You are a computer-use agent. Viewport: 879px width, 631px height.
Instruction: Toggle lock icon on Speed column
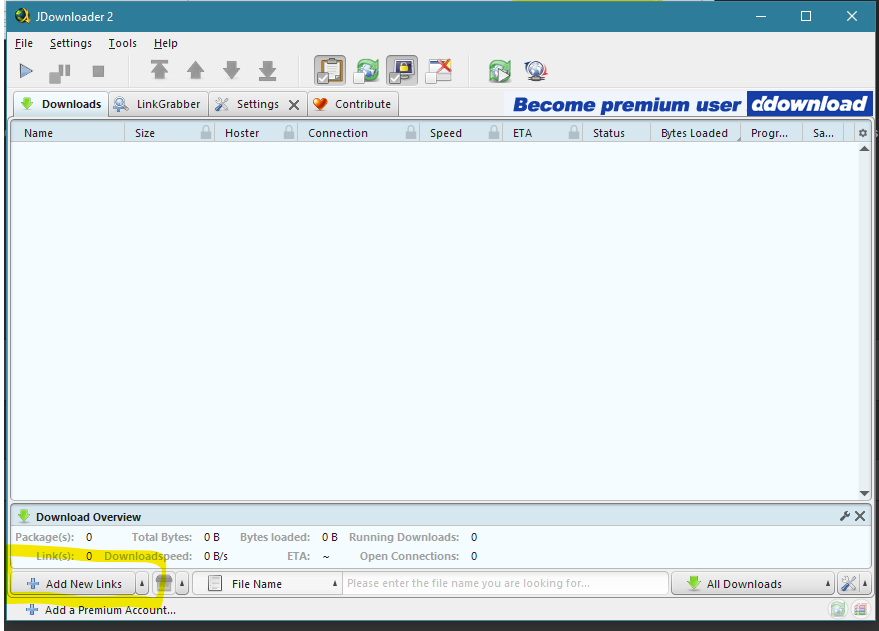[x=494, y=133]
